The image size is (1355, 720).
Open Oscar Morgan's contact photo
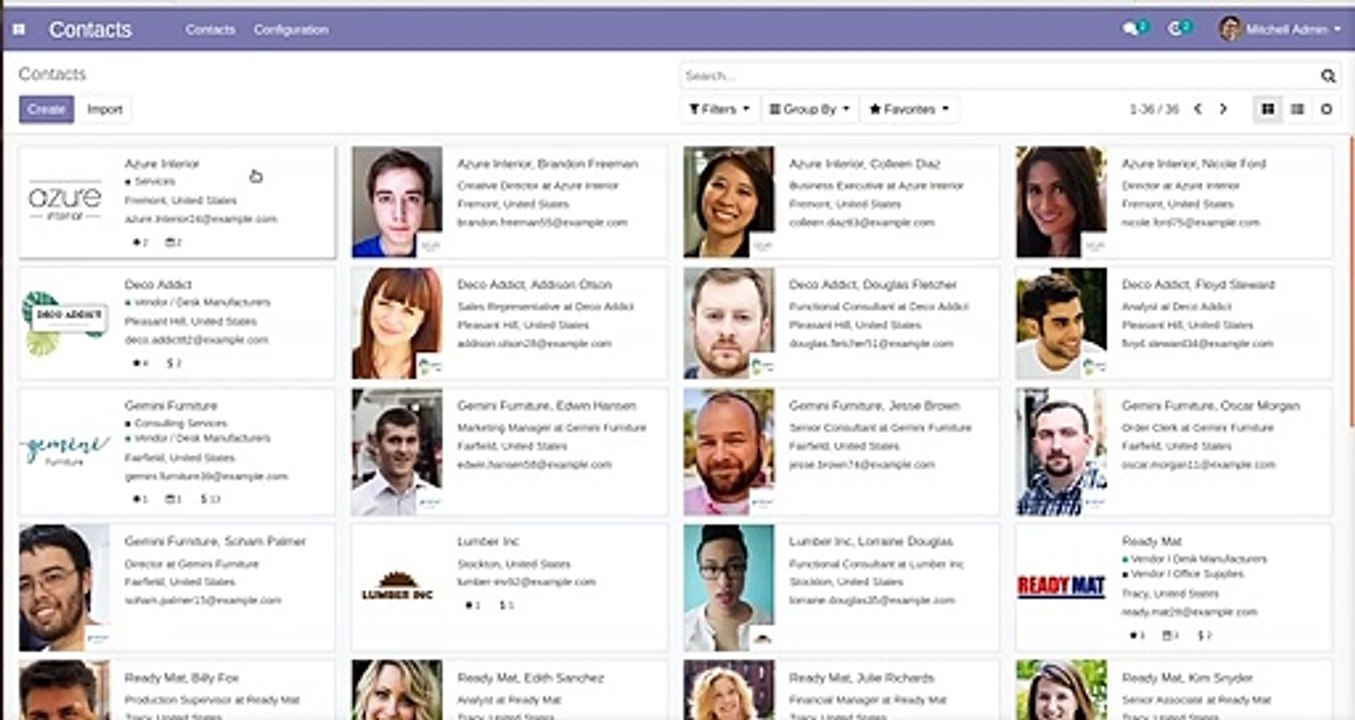1061,452
